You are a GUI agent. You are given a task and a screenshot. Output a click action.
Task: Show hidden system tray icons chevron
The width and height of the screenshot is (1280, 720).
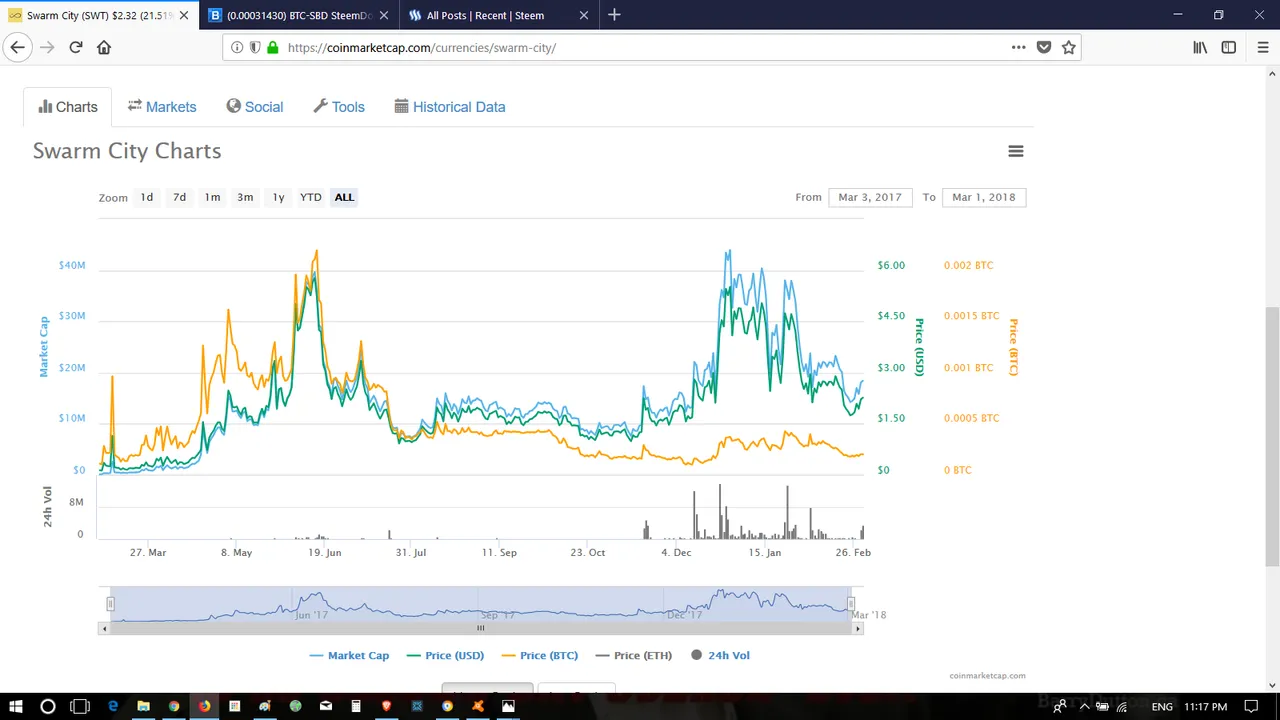pyautogui.click(x=1084, y=706)
